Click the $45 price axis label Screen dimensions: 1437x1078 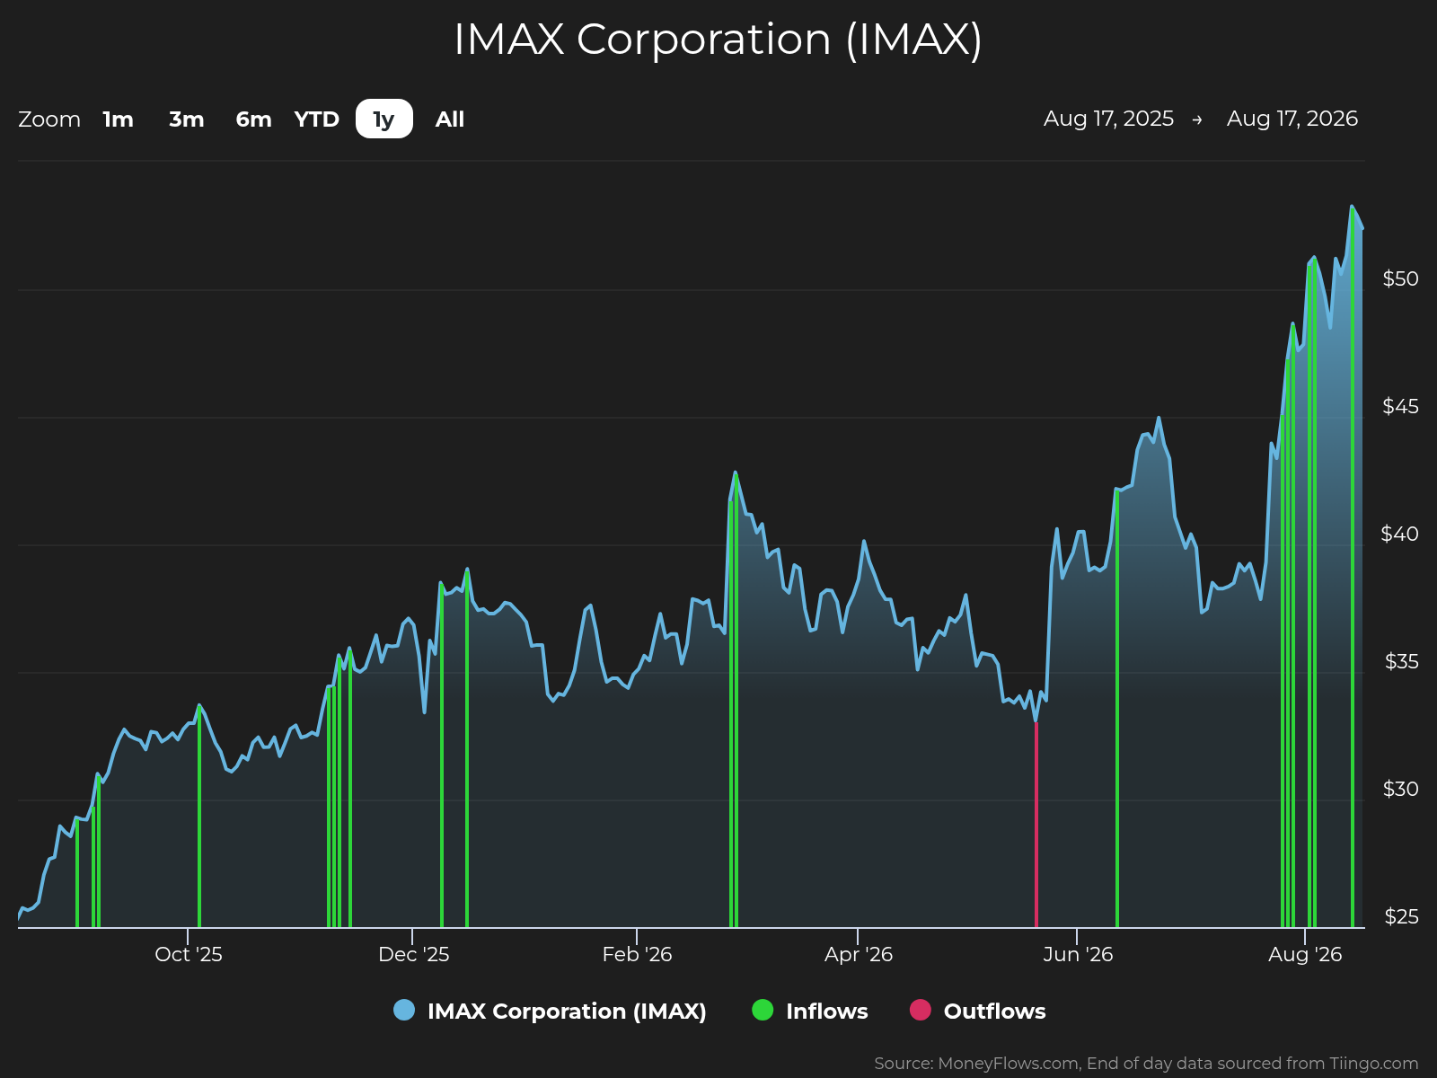coord(1400,406)
